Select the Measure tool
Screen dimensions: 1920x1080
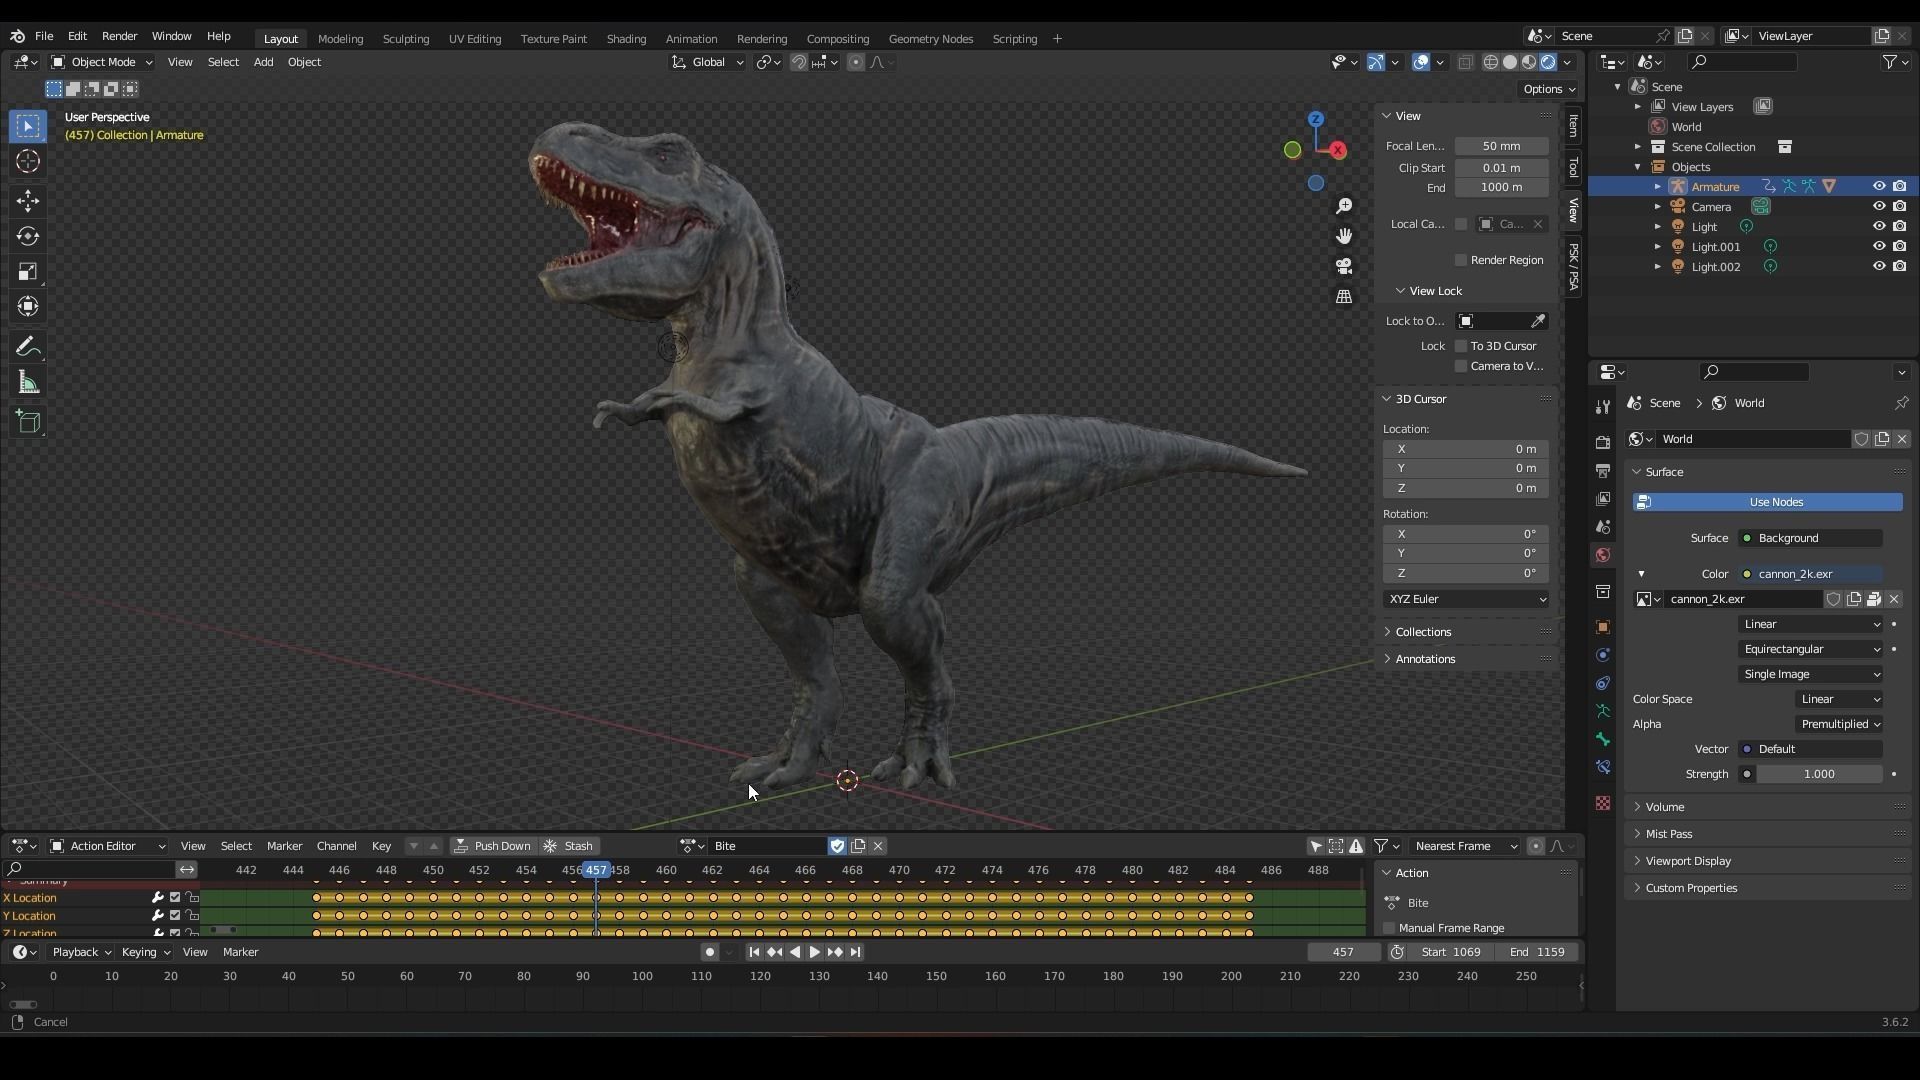pos(28,383)
